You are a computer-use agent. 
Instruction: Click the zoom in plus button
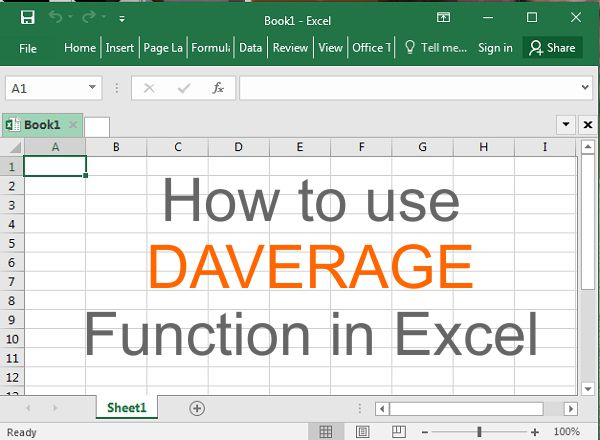tap(535, 432)
